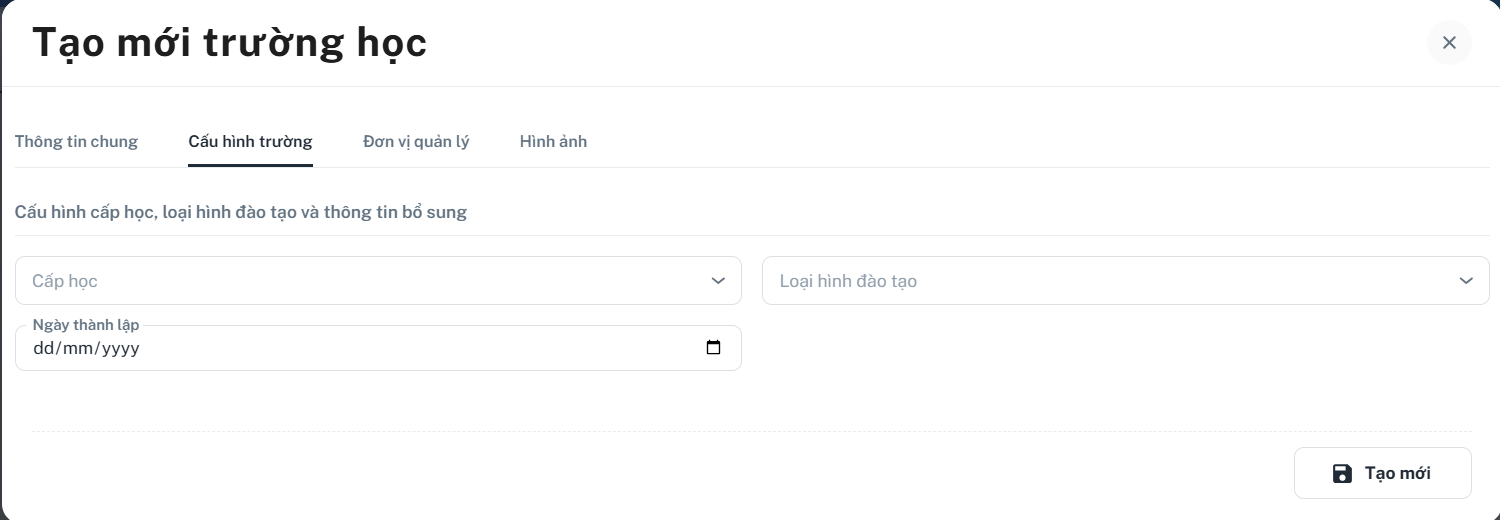This screenshot has width=1500, height=520.
Task: Select the yyyy year segment
Action: point(120,349)
